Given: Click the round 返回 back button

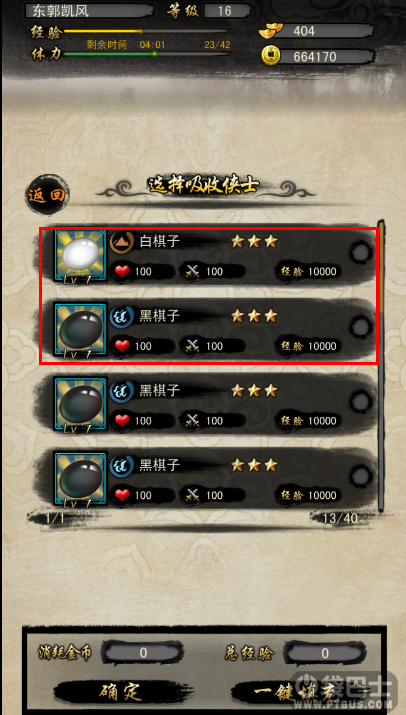Looking at the screenshot, I should (47, 196).
